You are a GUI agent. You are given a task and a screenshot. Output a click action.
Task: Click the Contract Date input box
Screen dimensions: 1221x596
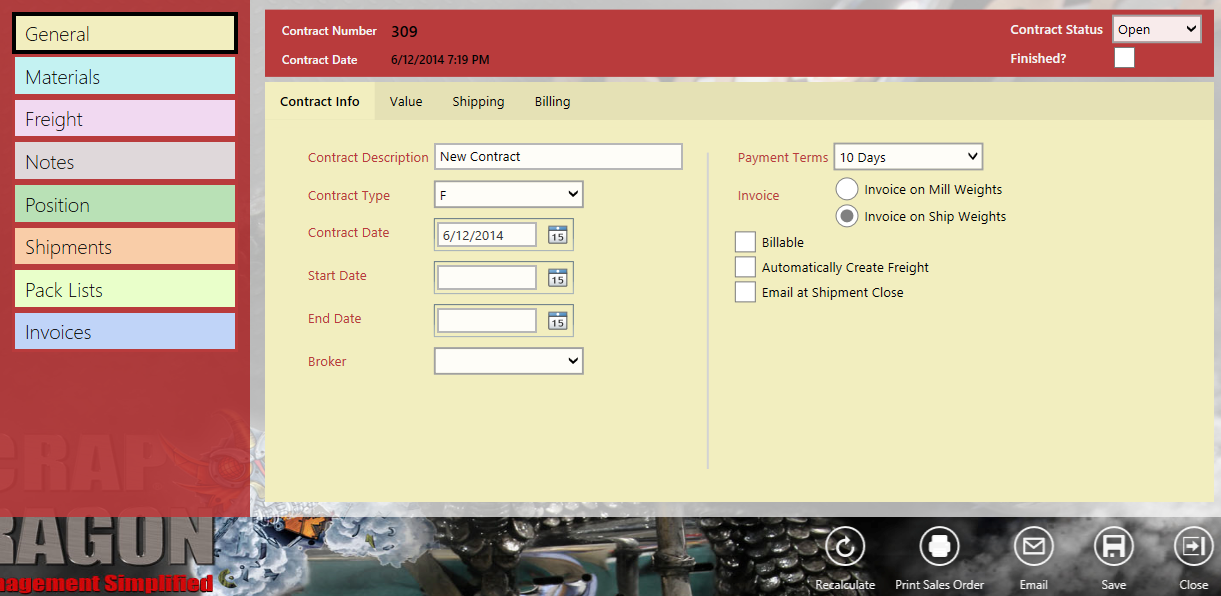pyautogui.click(x=487, y=235)
